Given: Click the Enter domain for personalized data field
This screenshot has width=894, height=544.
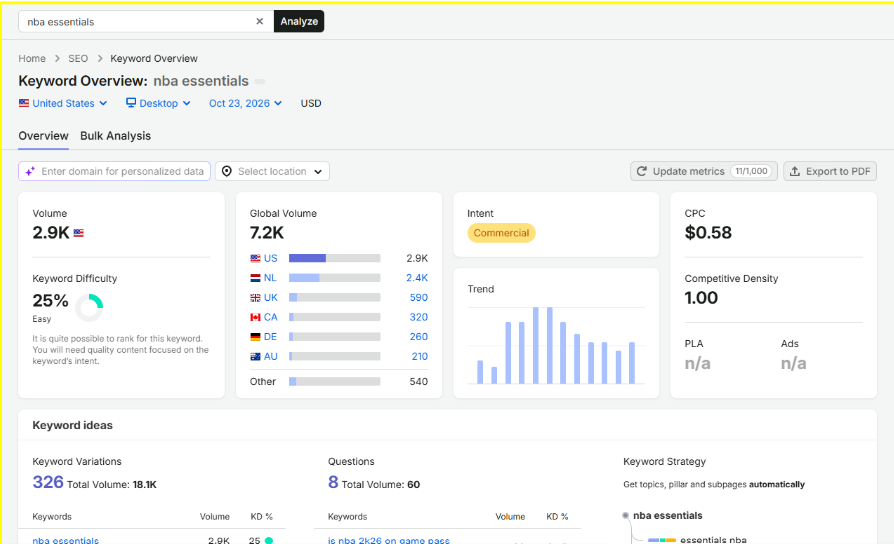Looking at the screenshot, I should click(115, 171).
